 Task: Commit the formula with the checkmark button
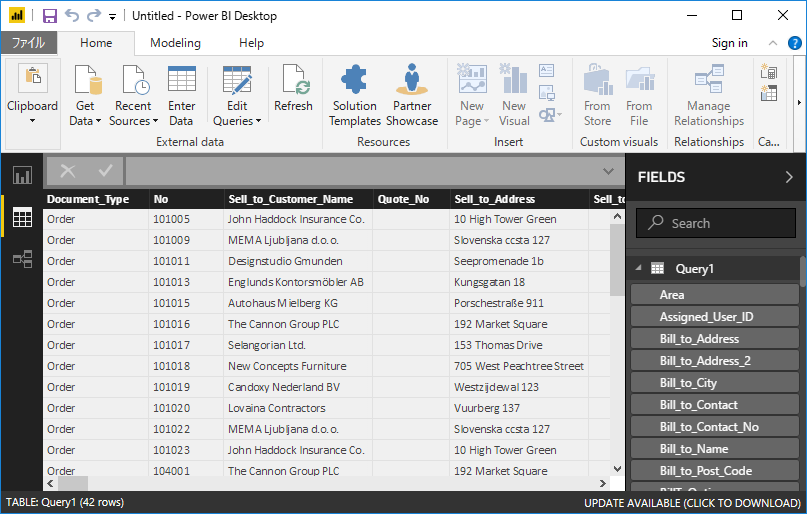pos(106,170)
